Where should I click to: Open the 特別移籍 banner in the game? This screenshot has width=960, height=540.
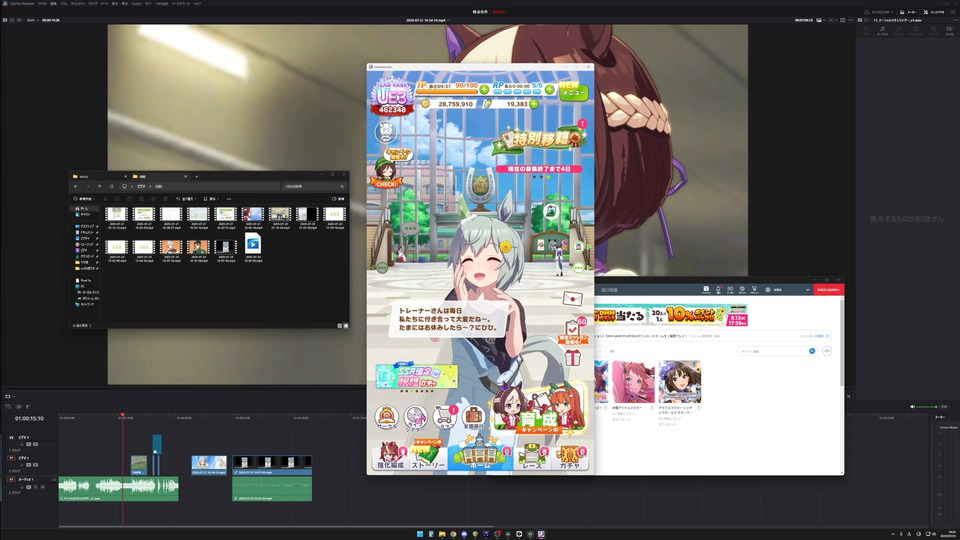(x=540, y=138)
